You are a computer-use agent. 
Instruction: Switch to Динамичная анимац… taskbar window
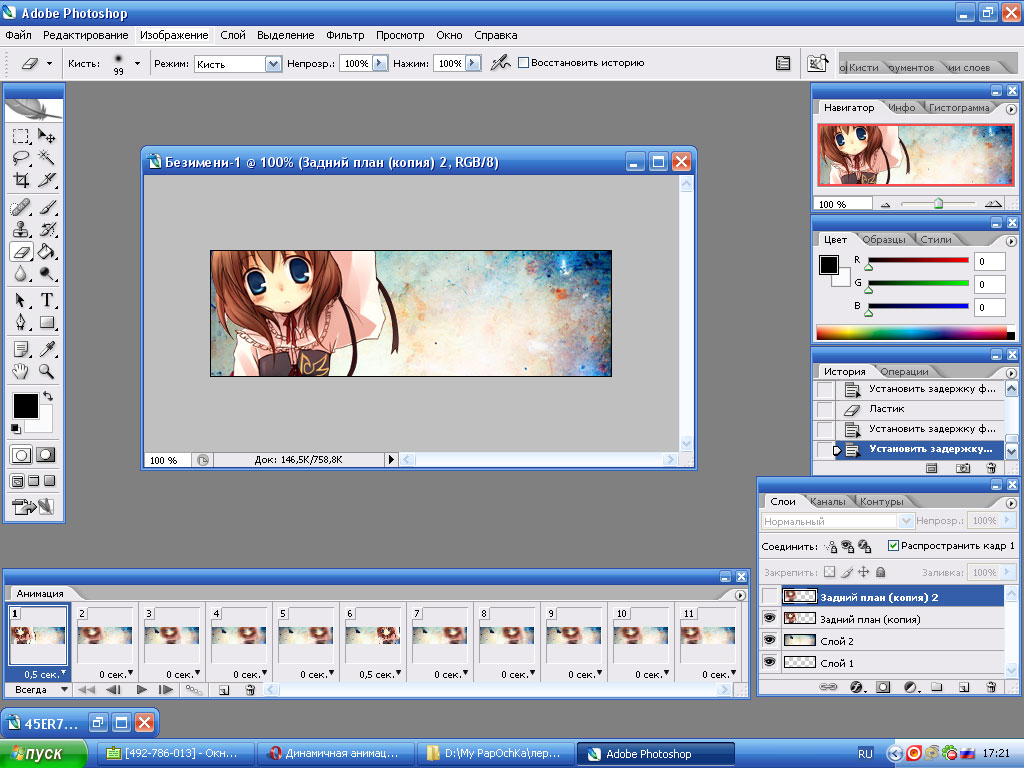[335, 754]
